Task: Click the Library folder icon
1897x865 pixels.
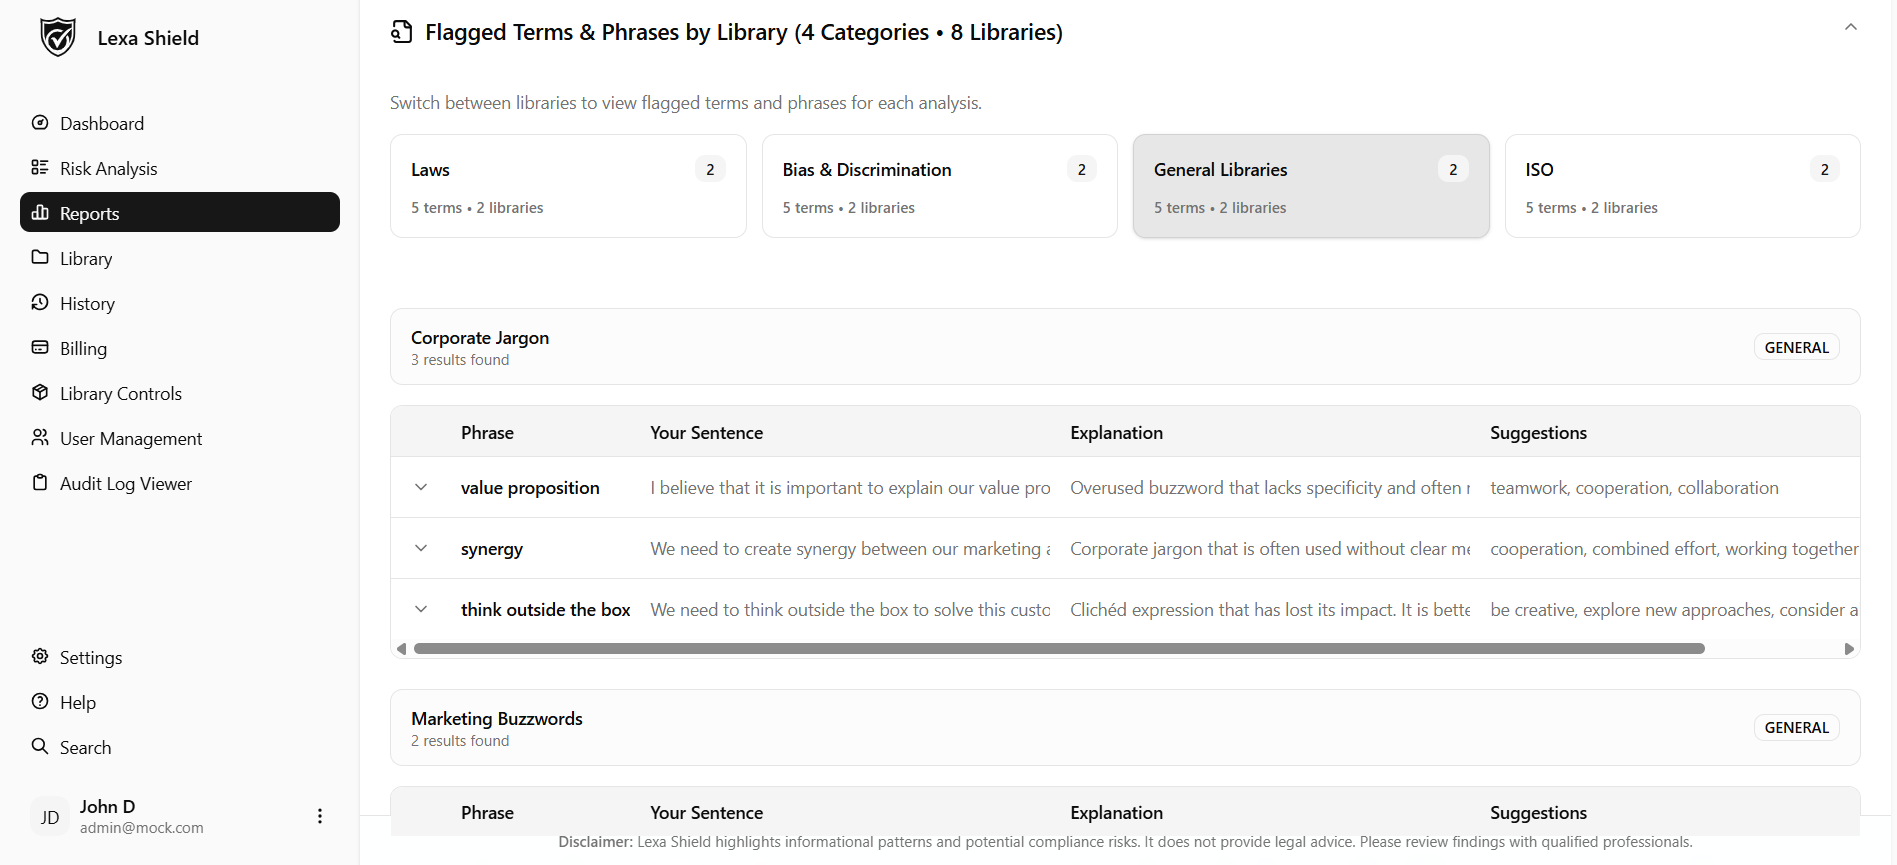Action: (x=40, y=258)
